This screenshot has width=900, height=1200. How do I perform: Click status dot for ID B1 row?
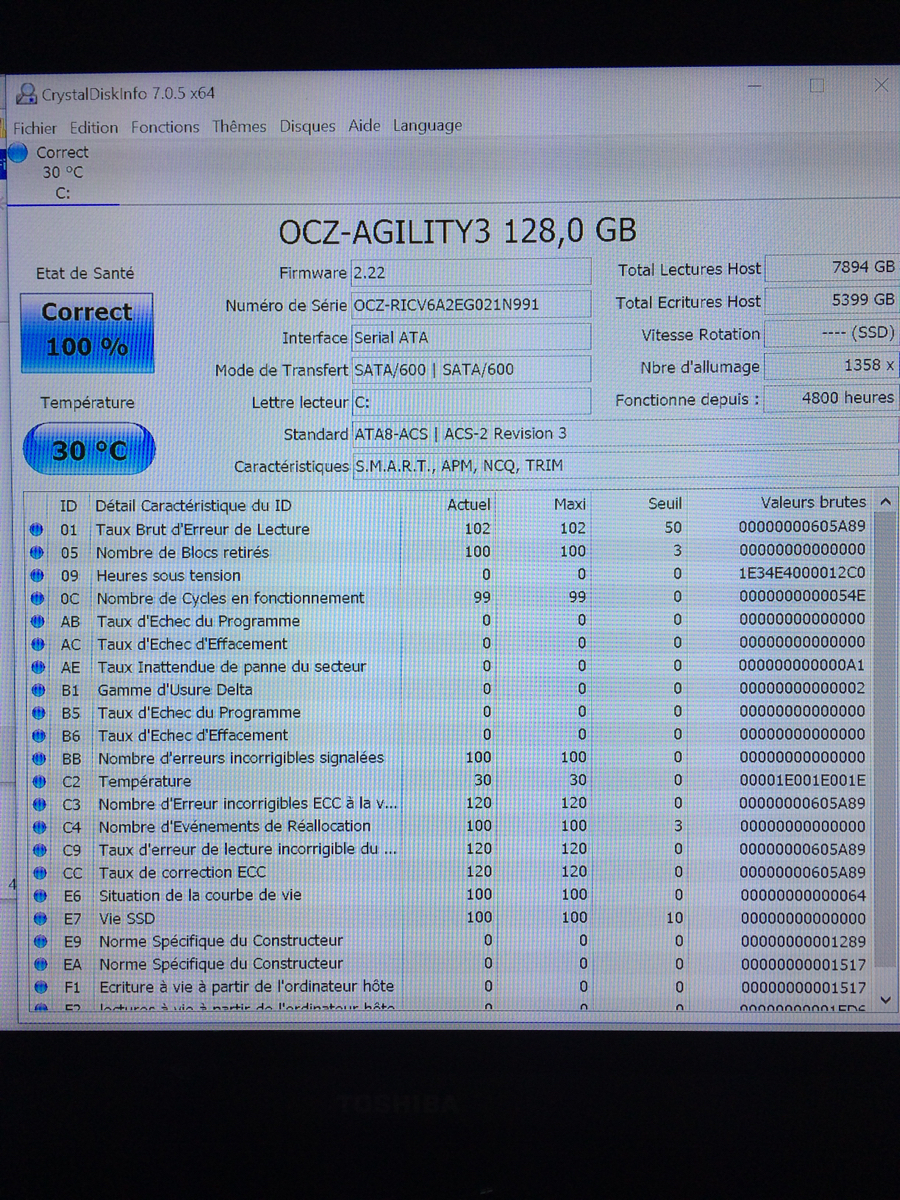tap(38, 690)
